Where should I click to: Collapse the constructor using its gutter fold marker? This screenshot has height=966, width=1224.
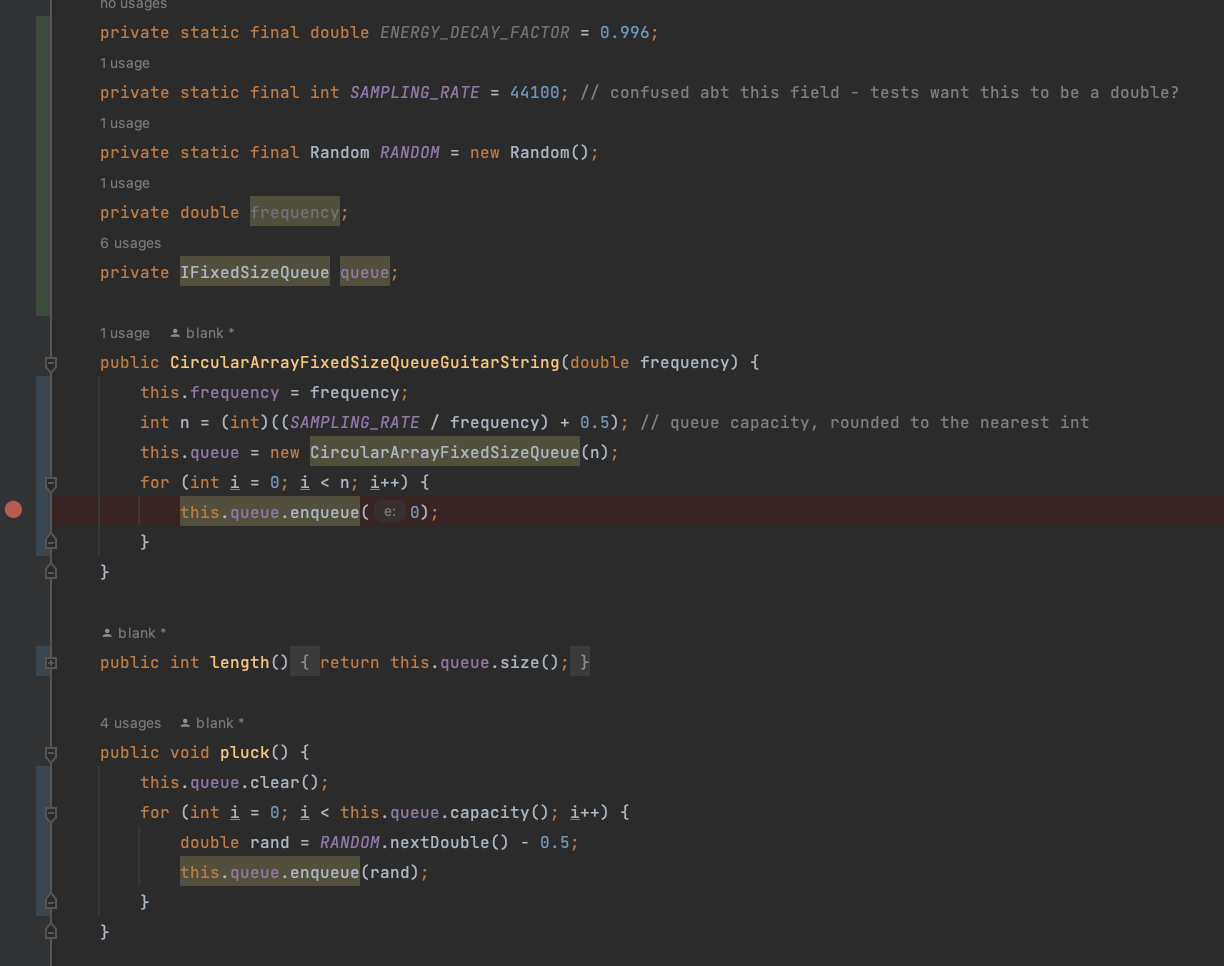[x=51, y=363]
